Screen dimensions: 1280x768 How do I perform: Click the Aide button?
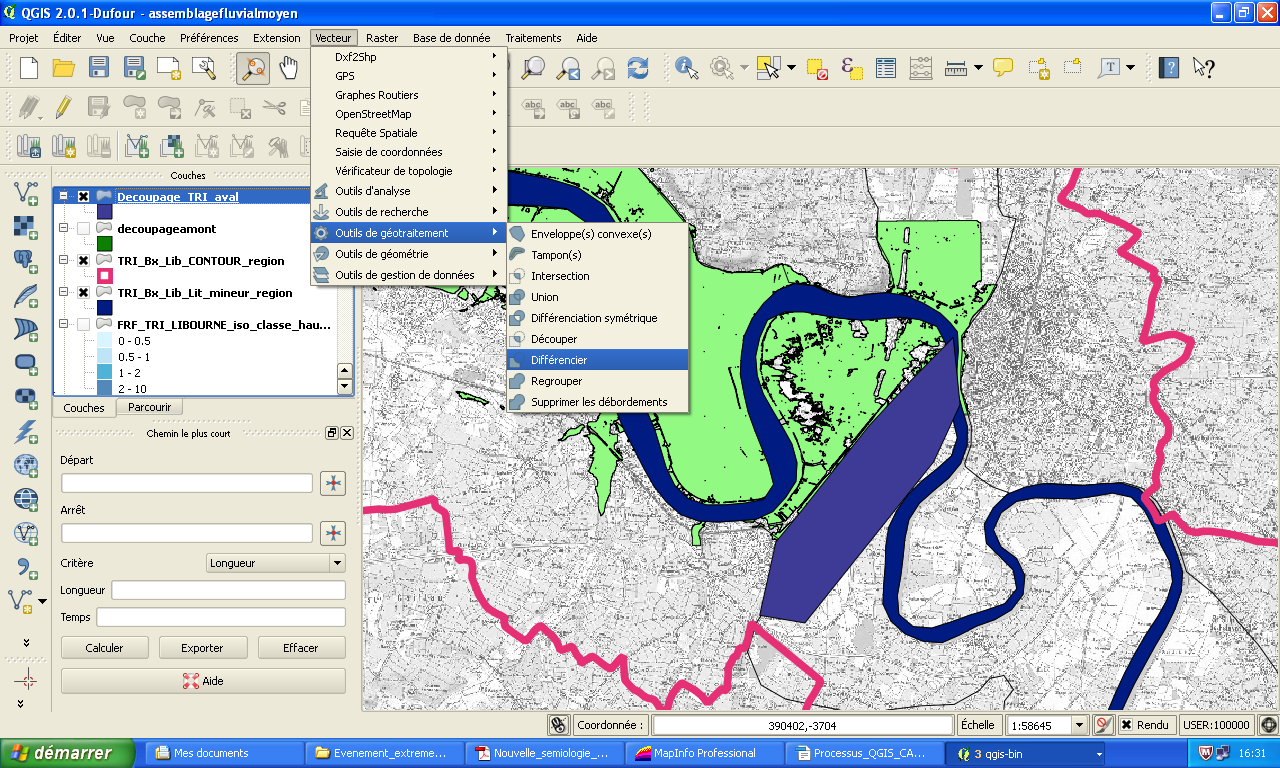click(x=203, y=681)
